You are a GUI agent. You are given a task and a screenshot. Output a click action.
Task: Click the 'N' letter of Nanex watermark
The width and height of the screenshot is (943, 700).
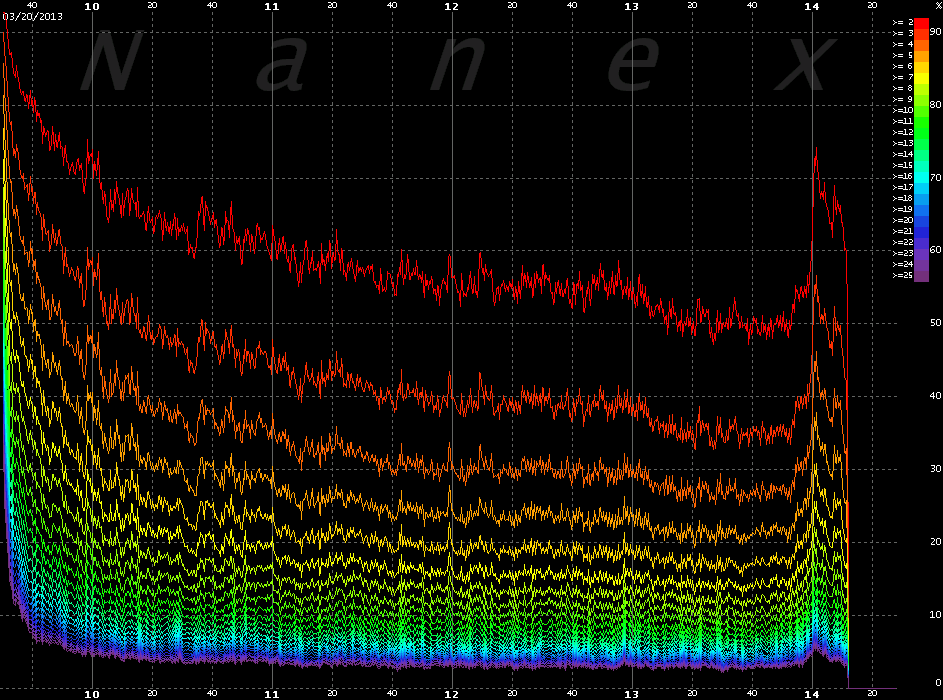tap(108, 63)
